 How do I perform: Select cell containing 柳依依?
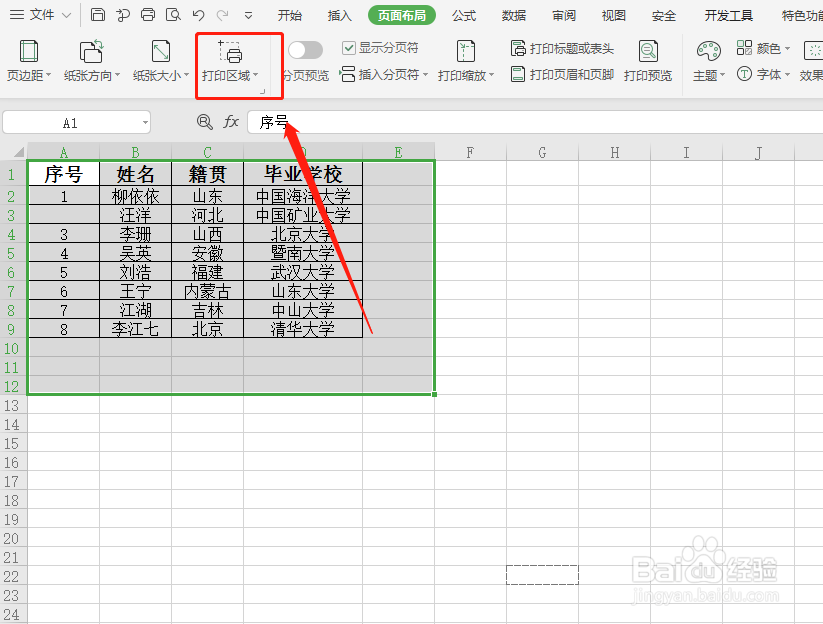point(135,196)
